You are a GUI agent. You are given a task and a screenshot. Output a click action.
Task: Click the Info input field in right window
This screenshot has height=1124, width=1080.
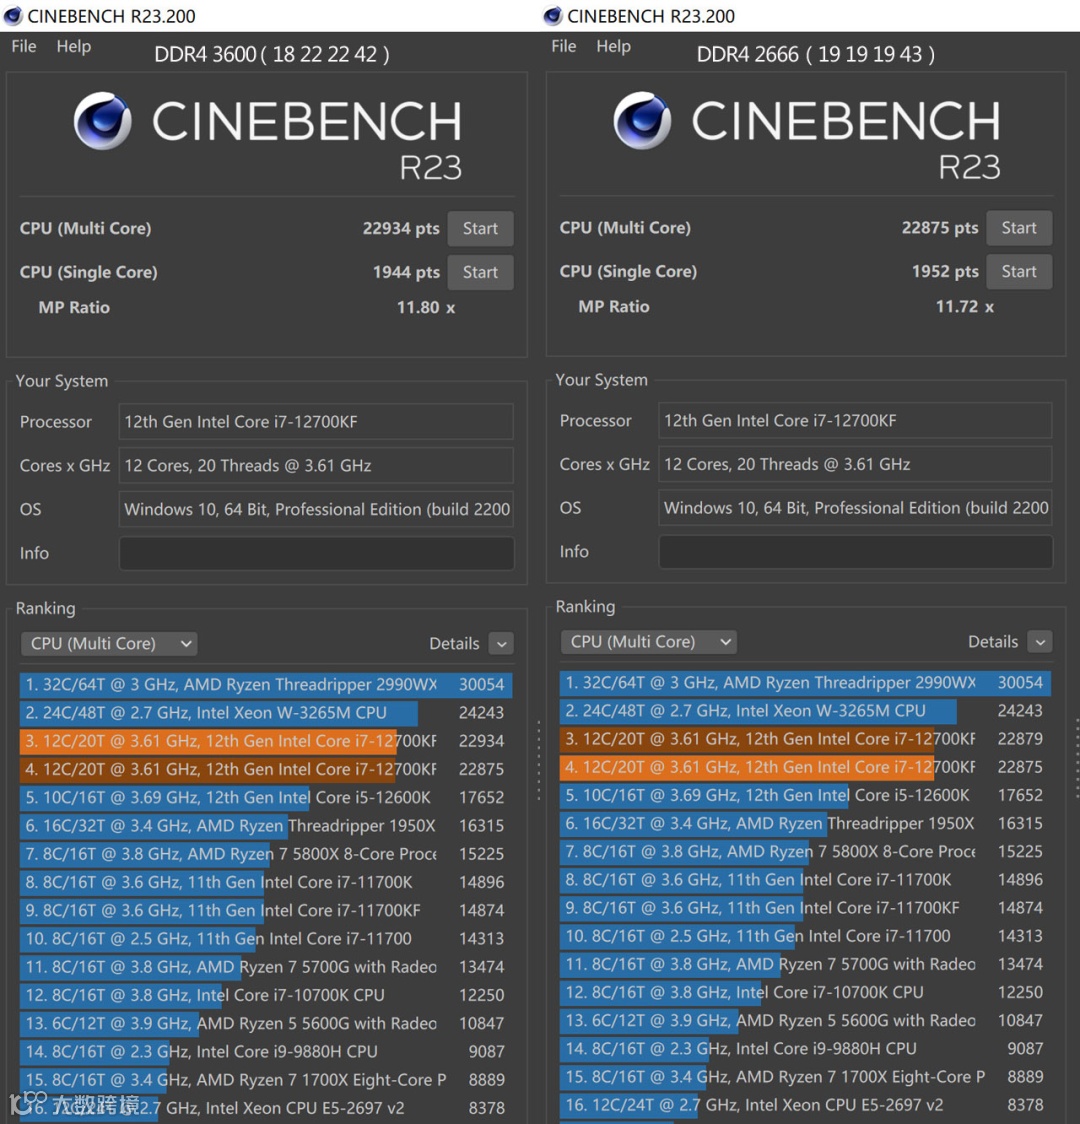856,552
